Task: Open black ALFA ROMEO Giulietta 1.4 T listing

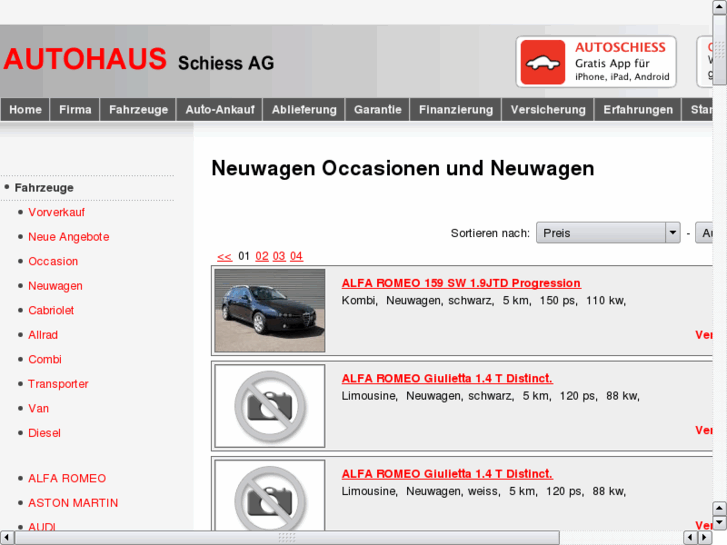Action: click(447, 379)
